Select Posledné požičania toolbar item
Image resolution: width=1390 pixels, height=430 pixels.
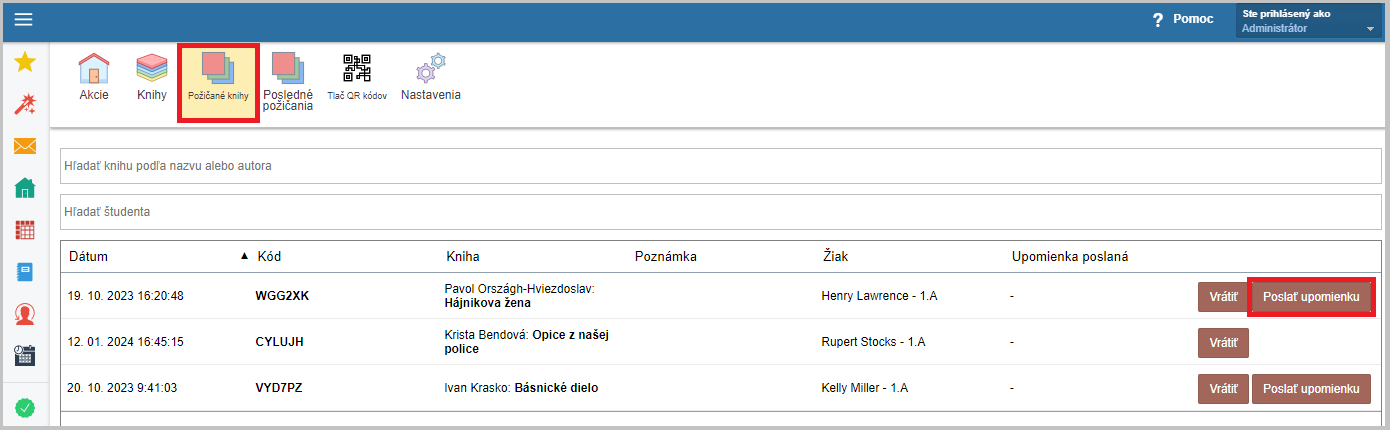pos(288,82)
